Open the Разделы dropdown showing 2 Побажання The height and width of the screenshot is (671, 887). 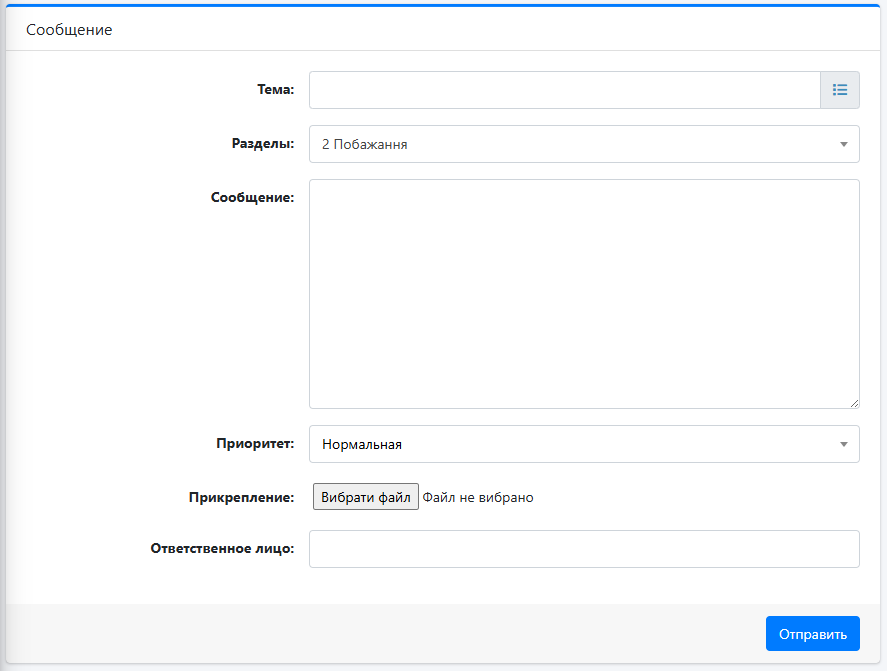584,144
